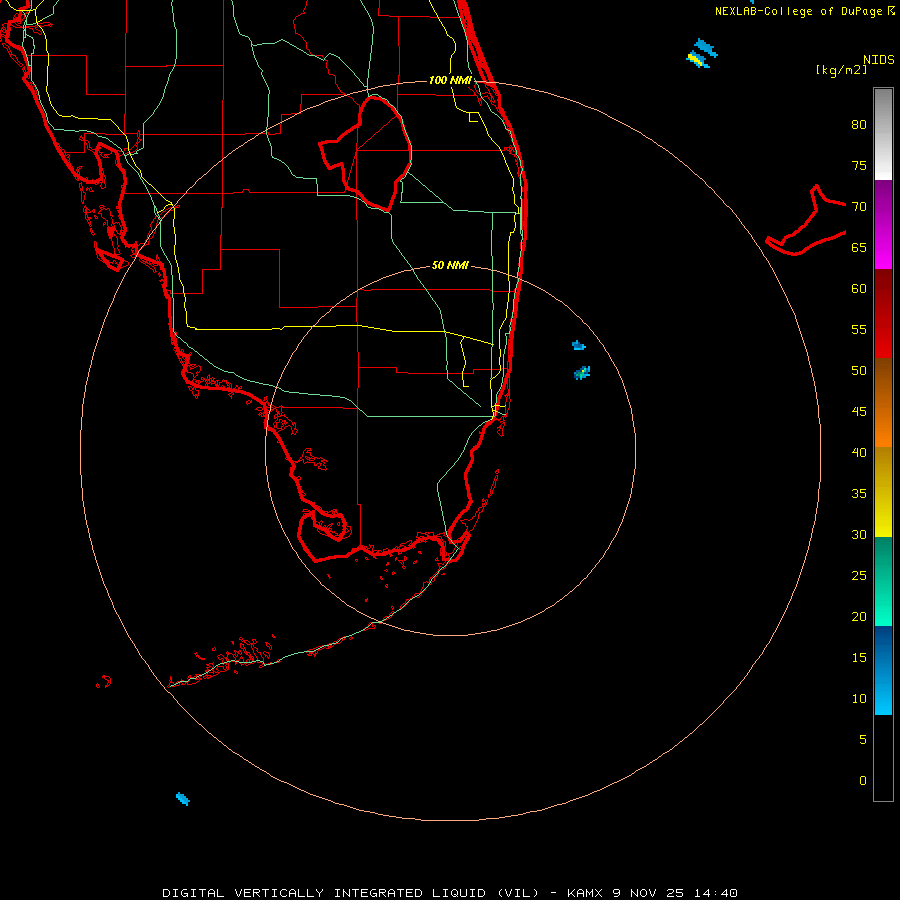Pick the blue band of the VIL scale

point(883,670)
